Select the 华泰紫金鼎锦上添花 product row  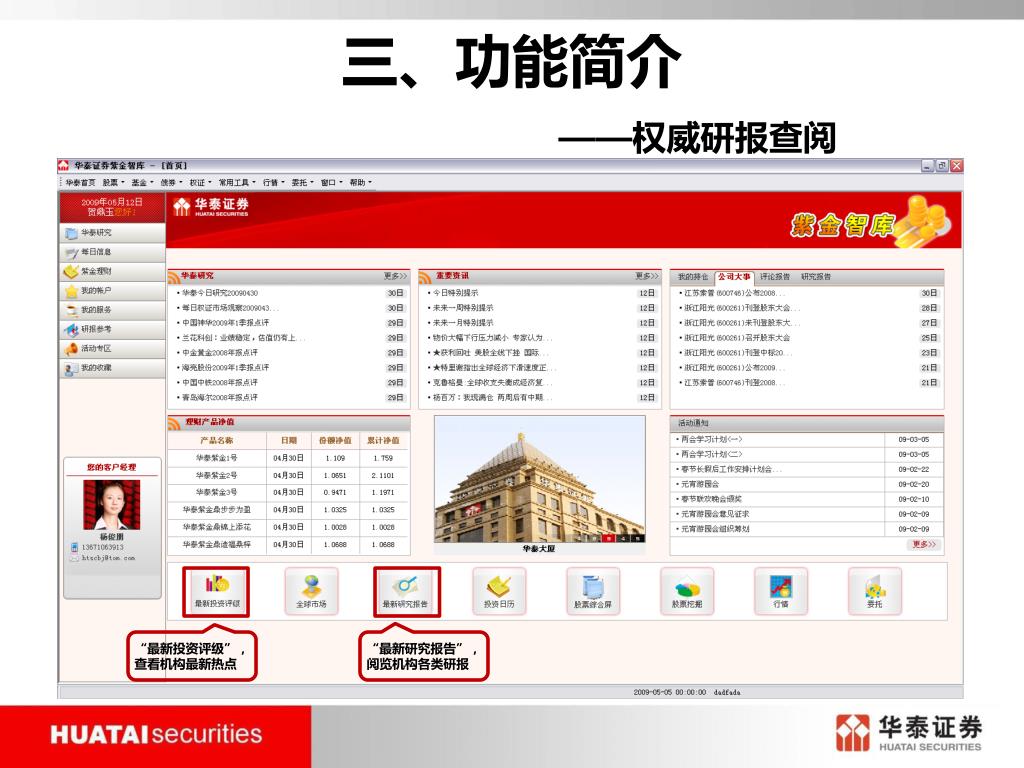point(289,527)
